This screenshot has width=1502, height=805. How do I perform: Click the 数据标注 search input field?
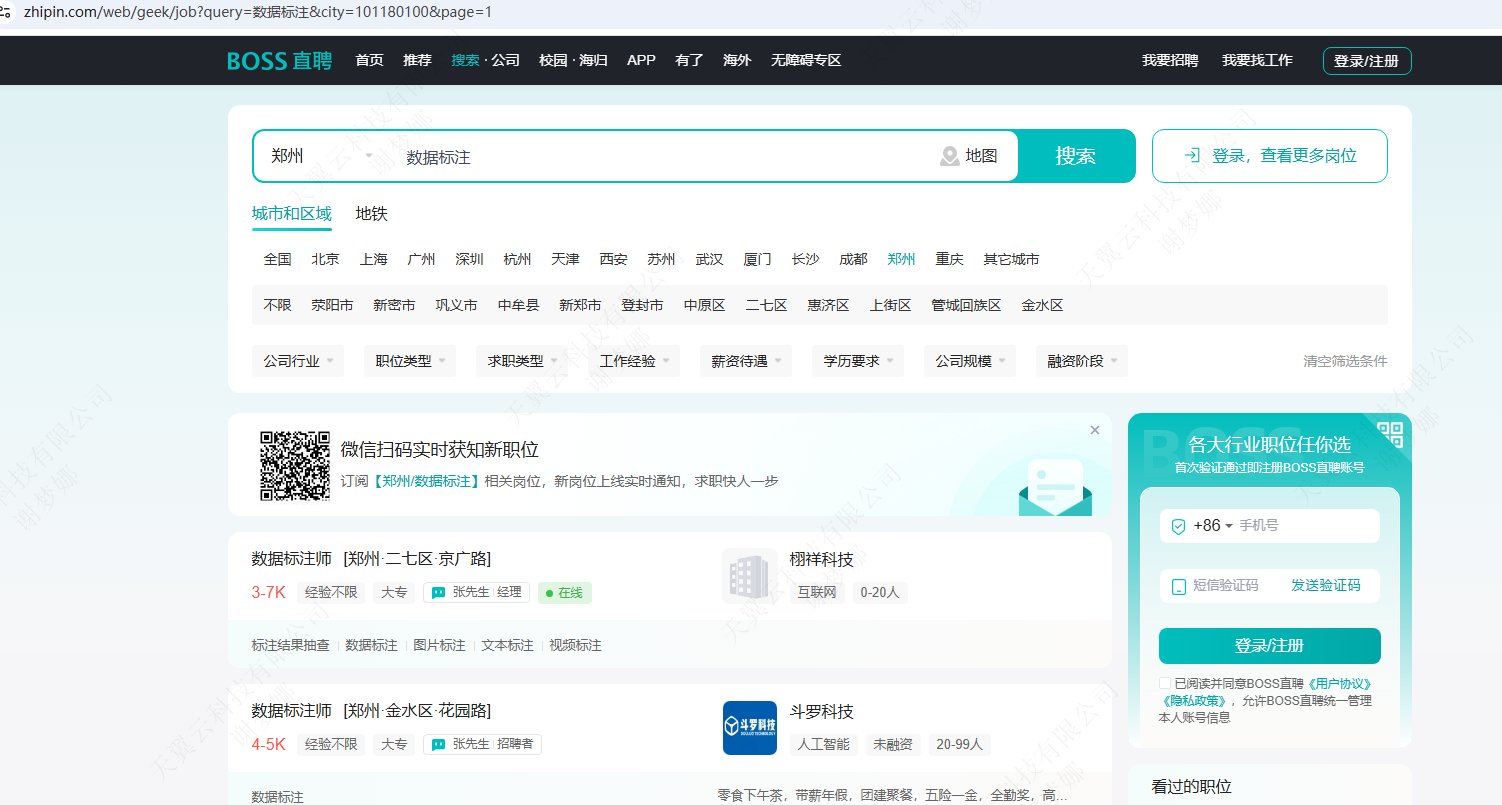660,156
